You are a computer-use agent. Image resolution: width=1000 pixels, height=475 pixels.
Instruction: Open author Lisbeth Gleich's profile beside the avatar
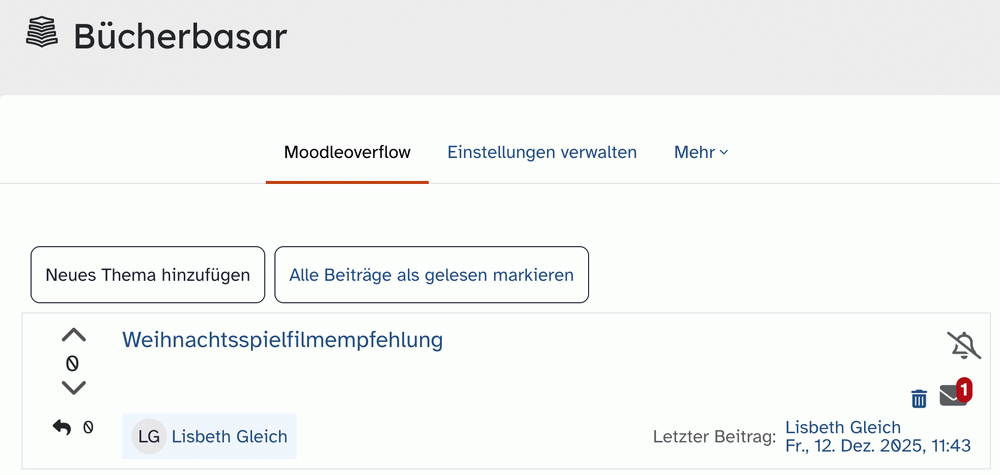229,436
